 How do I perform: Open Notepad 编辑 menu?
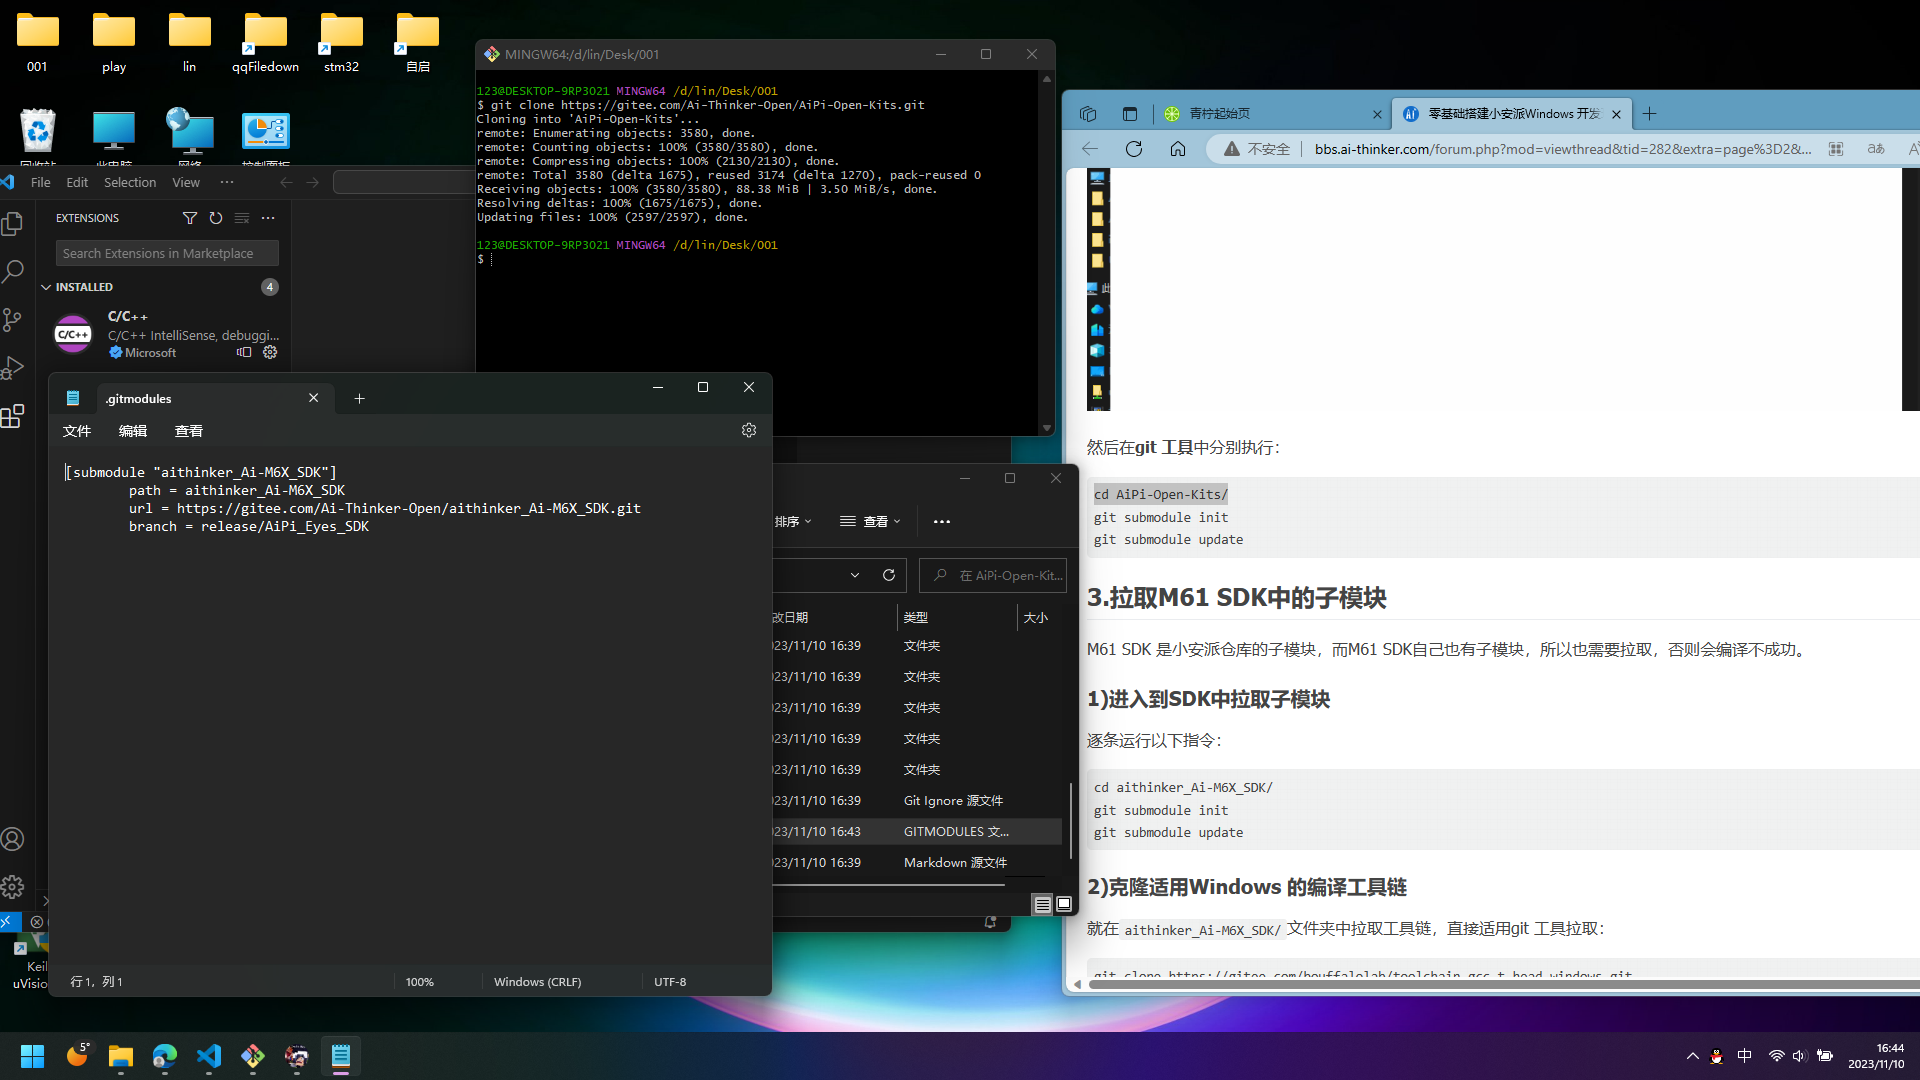(133, 431)
